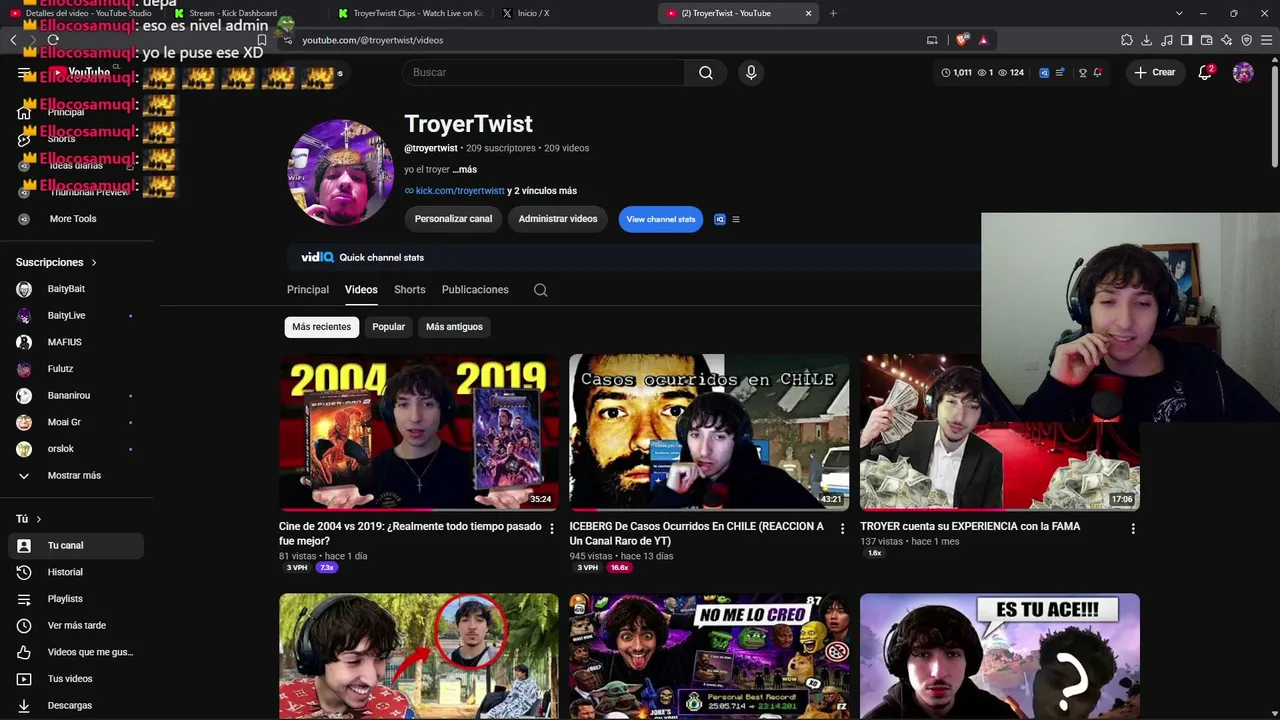Select the Más recientes filter chip
Viewport: 1280px width, 720px height.
pyautogui.click(x=322, y=327)
